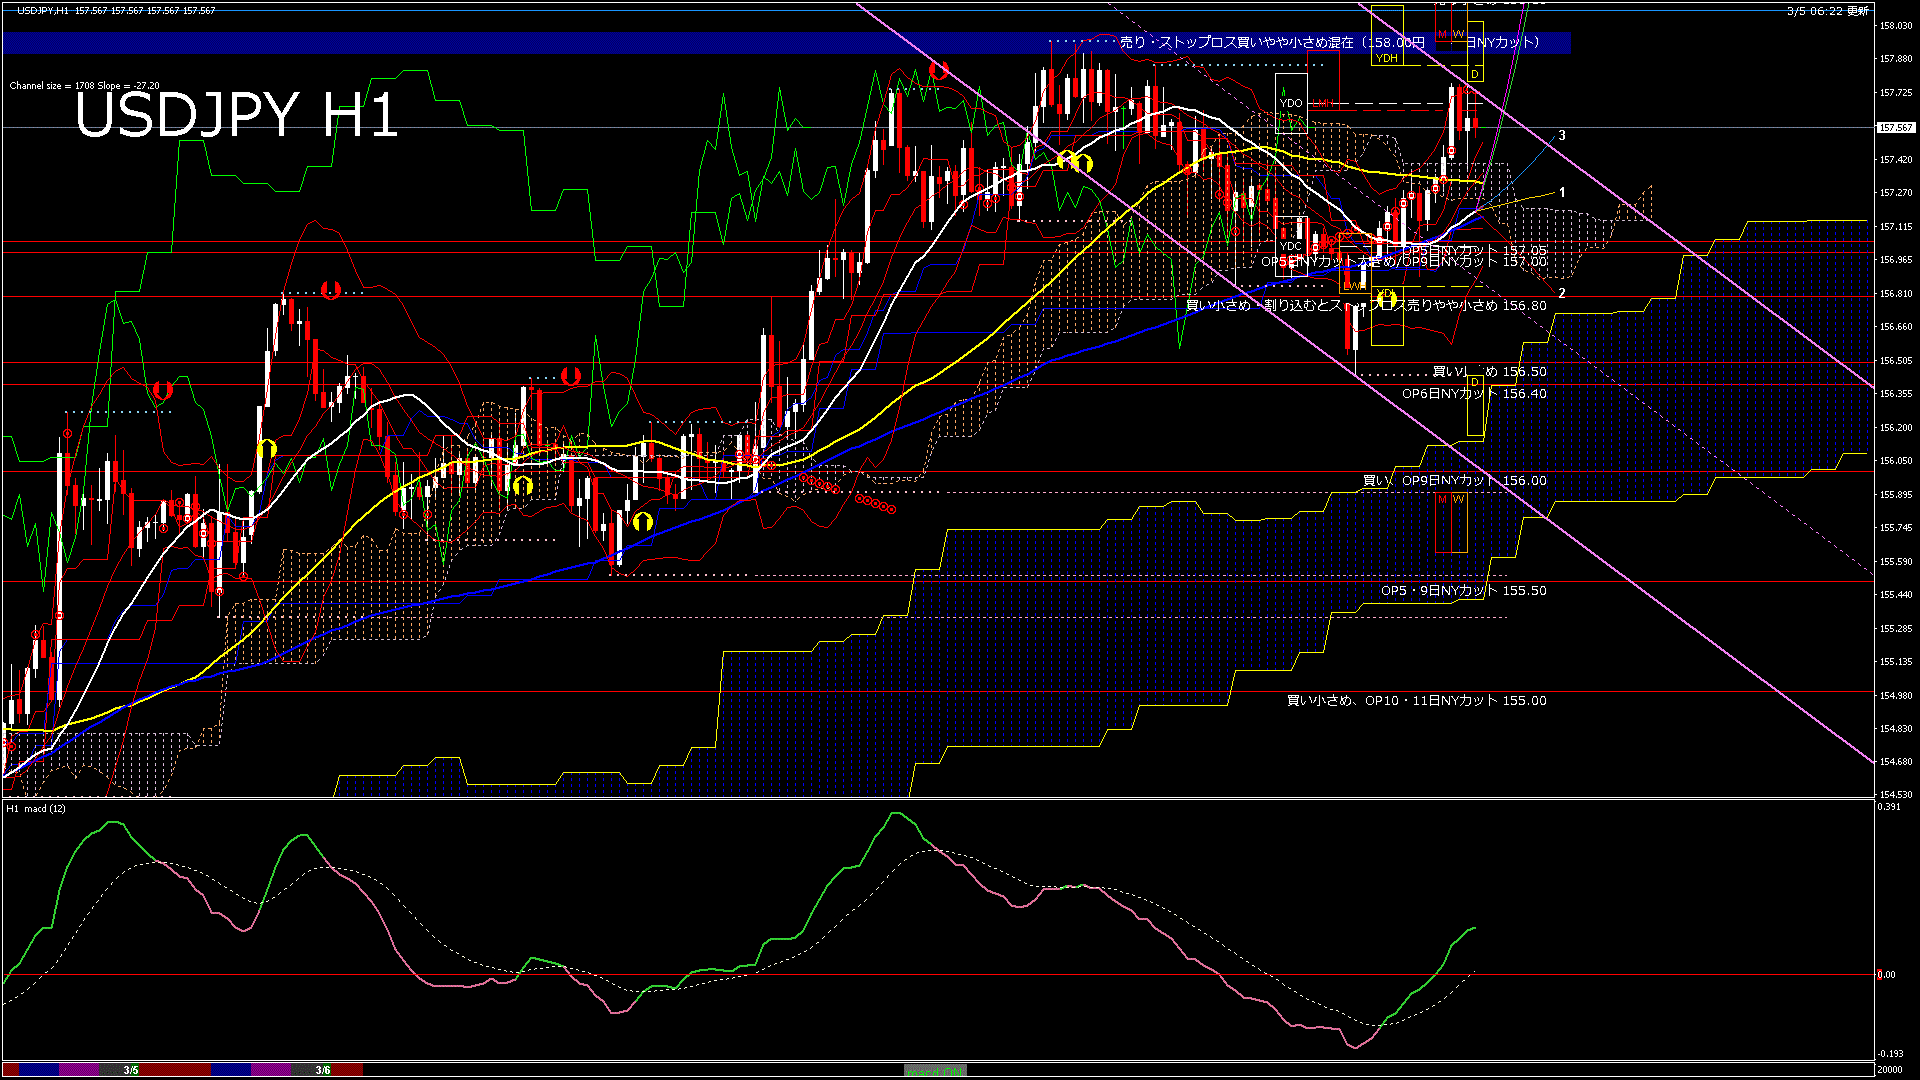Click projection line label 3
The image size is (1920, 1080).
coord(1562,135)
